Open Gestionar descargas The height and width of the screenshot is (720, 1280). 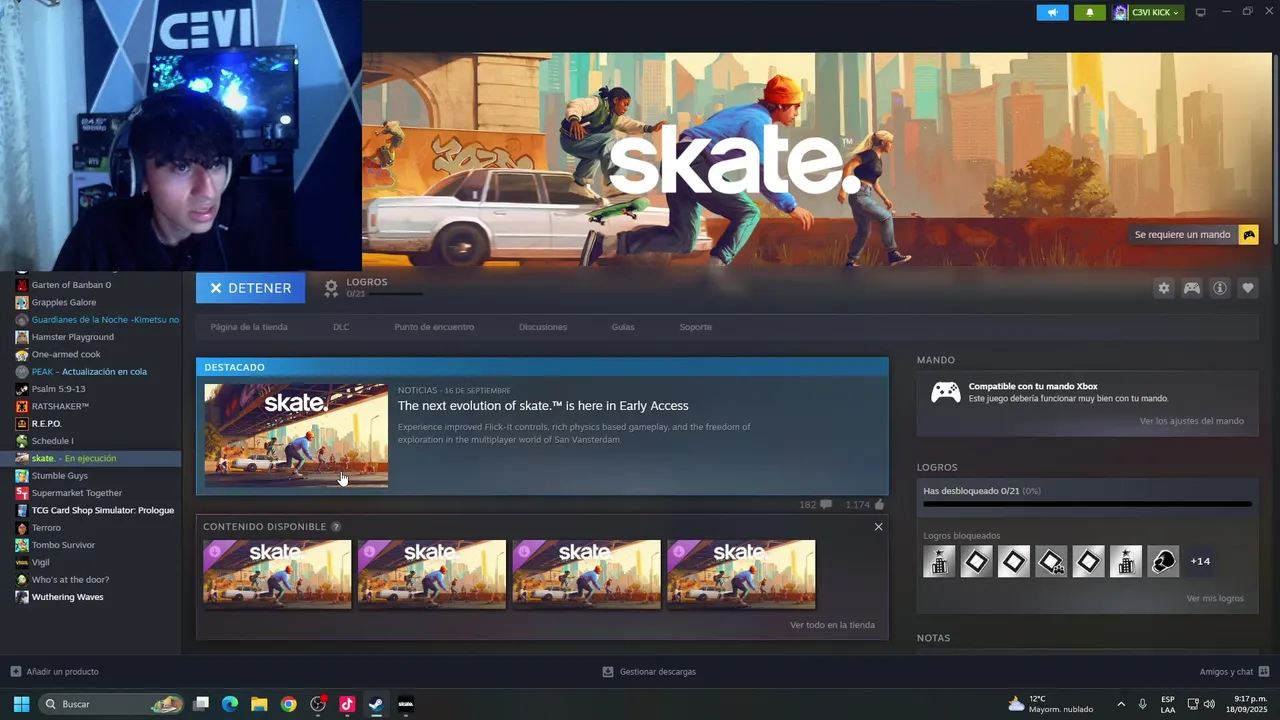point(649,672)
